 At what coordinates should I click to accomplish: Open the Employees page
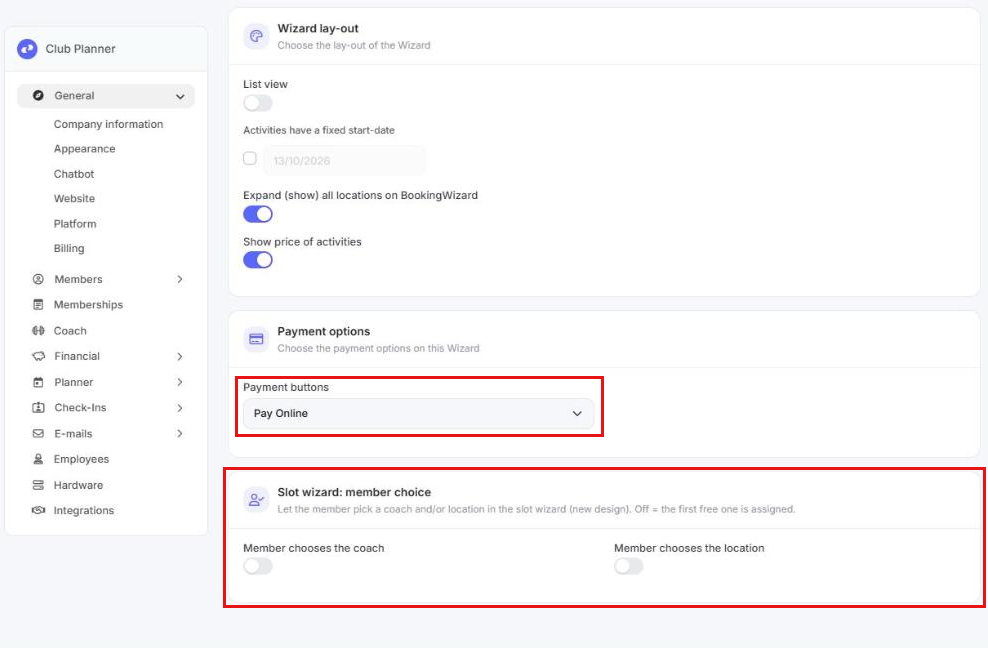click(x=81, y=460)
